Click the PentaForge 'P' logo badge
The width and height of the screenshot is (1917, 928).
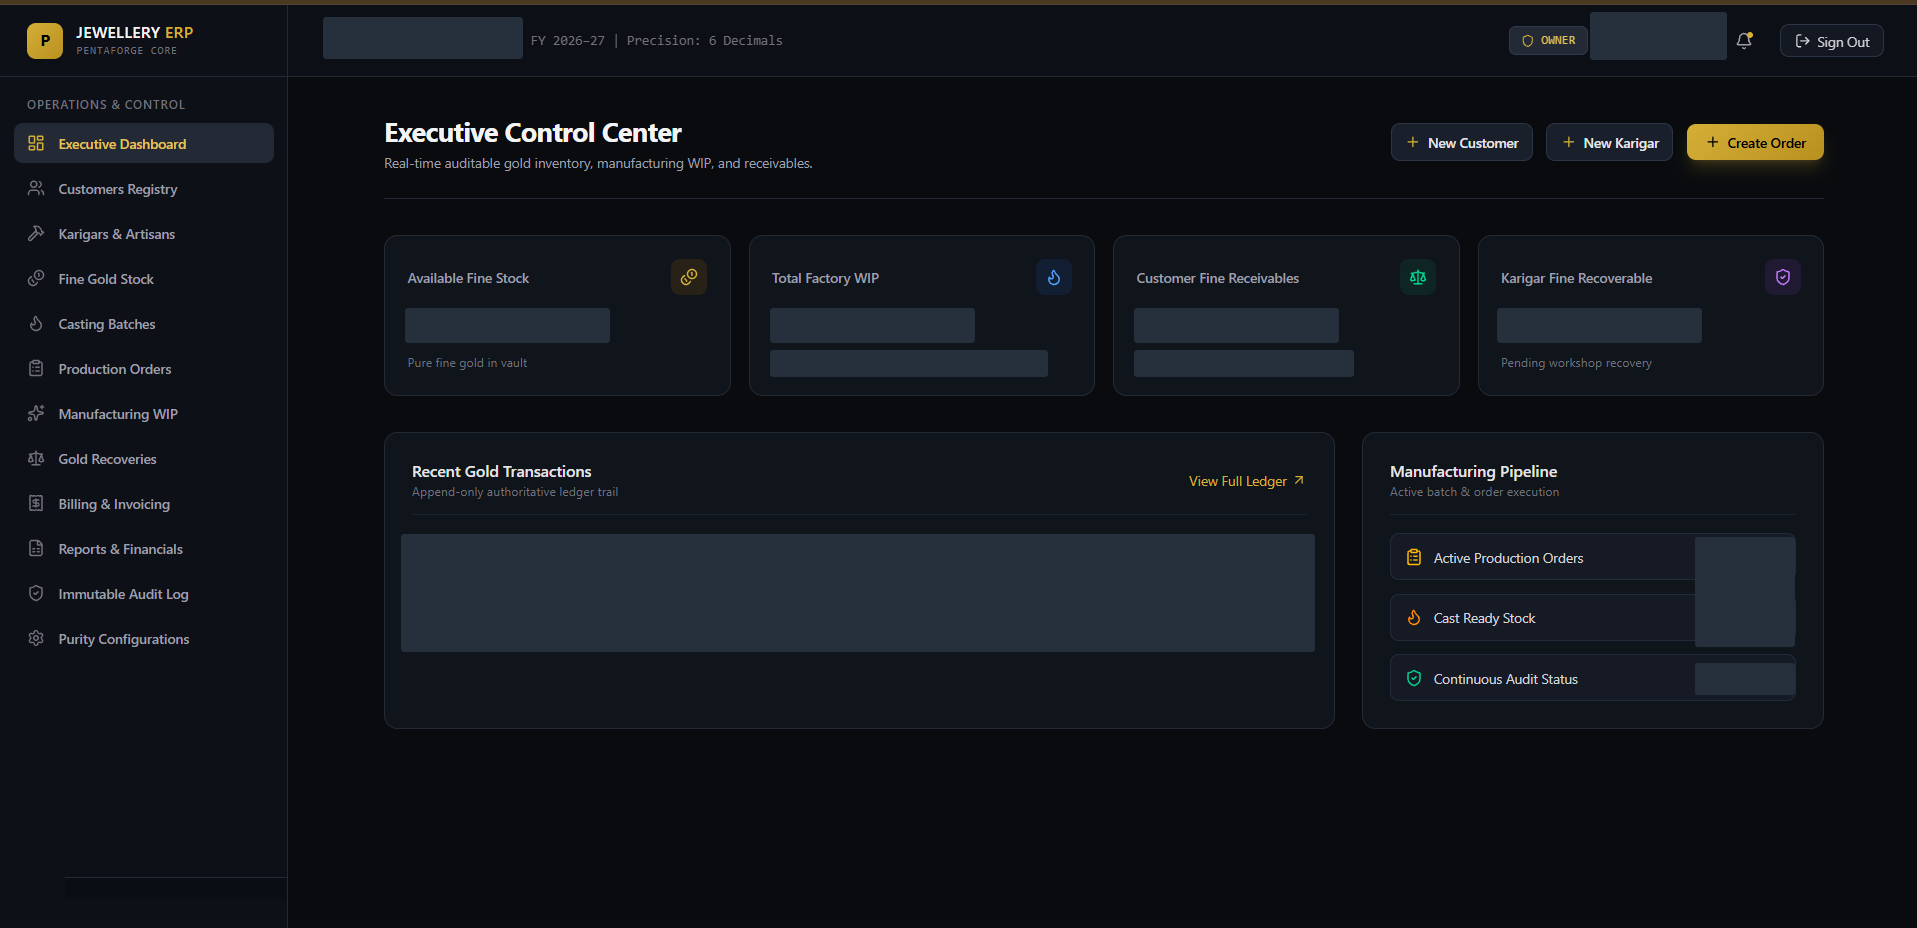point(45,41)
